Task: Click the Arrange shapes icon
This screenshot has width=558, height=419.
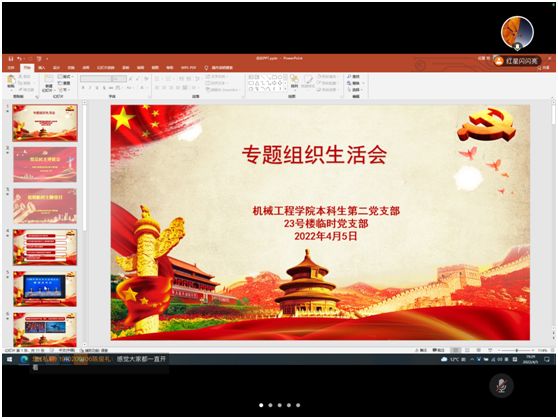Action: coord(294,82)
